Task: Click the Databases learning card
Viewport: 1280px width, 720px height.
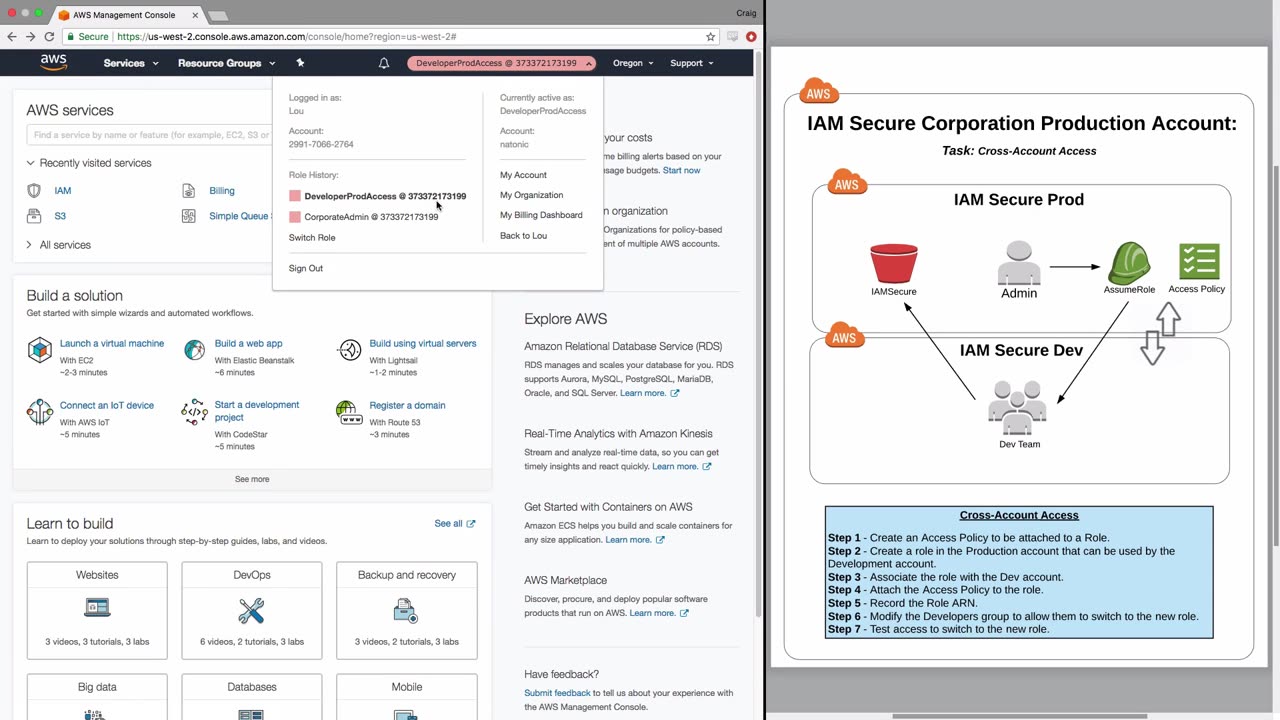Action: click(x=252, y=697)
